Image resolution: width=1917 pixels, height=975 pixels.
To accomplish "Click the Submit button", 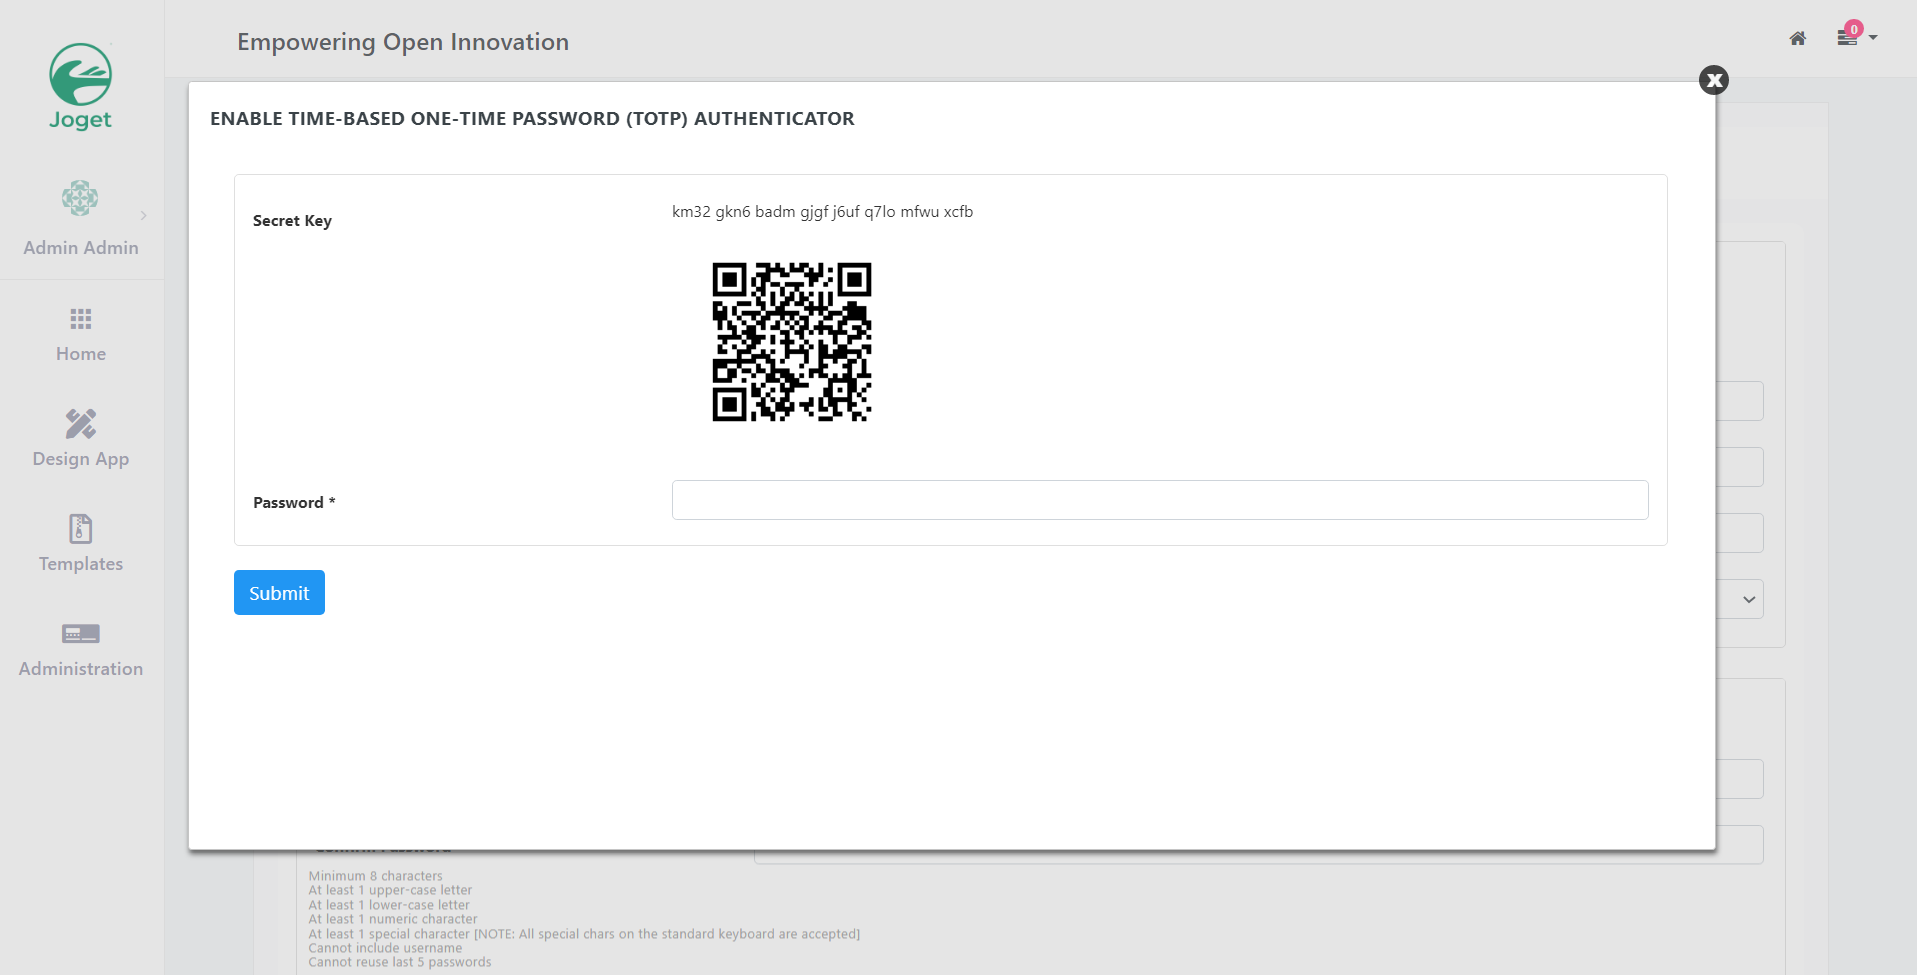I will [279, 593].
